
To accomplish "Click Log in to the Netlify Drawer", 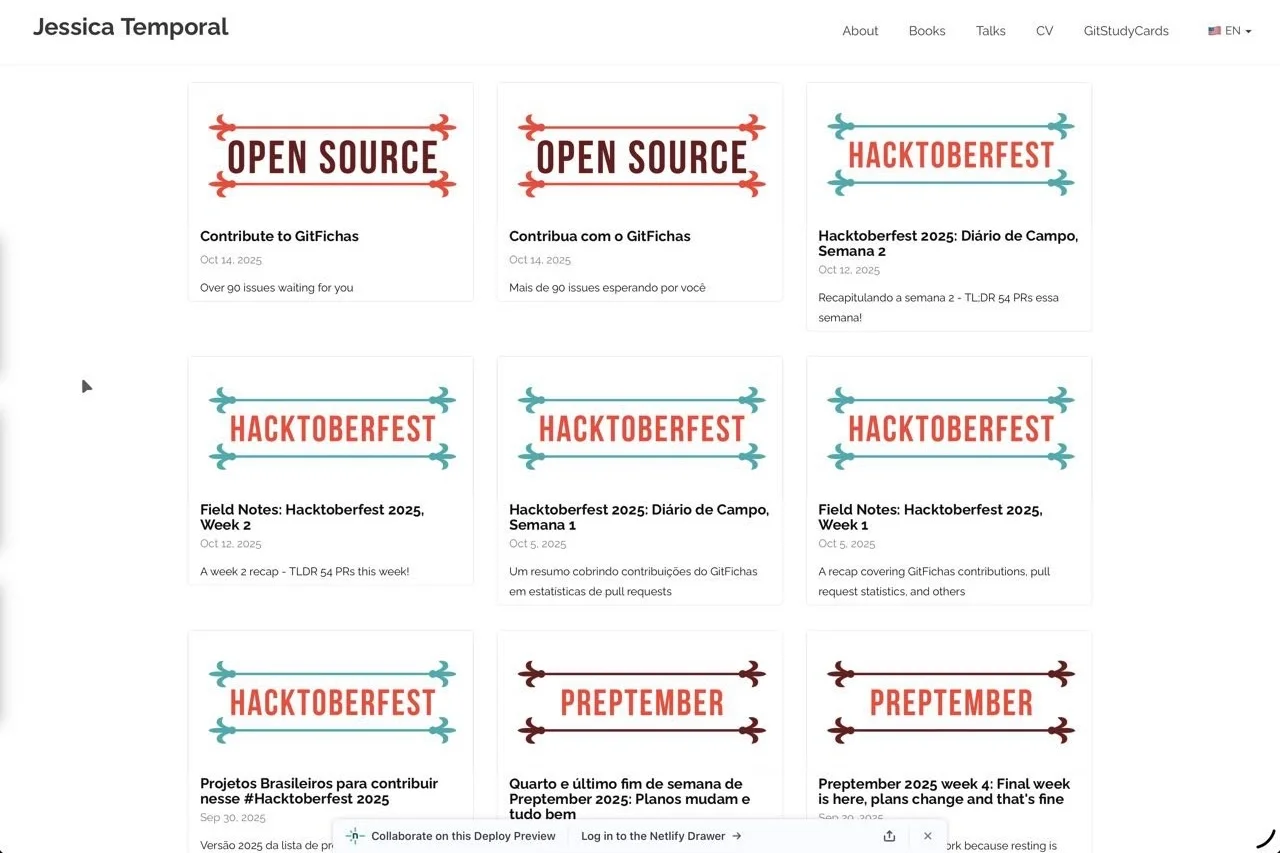I will click(x=653, y=835).
